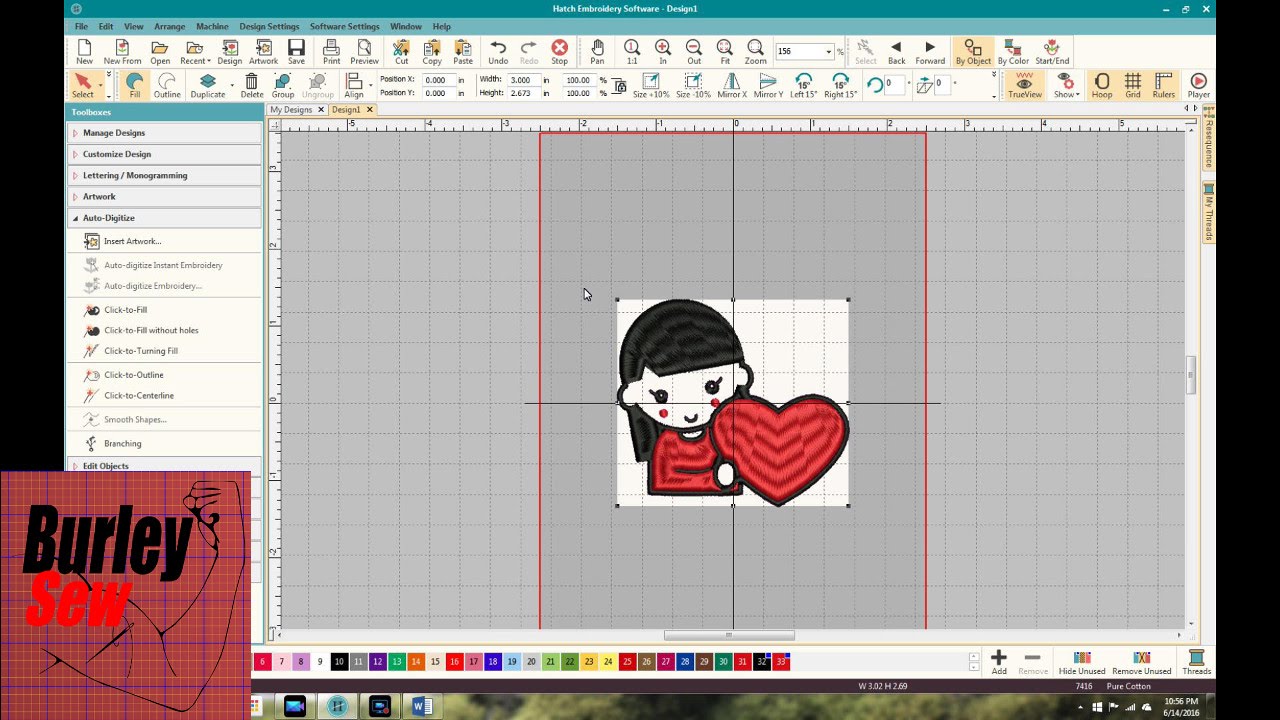Click Hide Unused colors

click(1082, 663)
